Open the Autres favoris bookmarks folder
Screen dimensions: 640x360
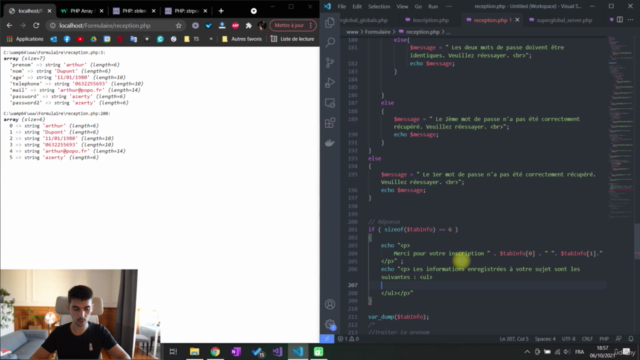[242, 39]
